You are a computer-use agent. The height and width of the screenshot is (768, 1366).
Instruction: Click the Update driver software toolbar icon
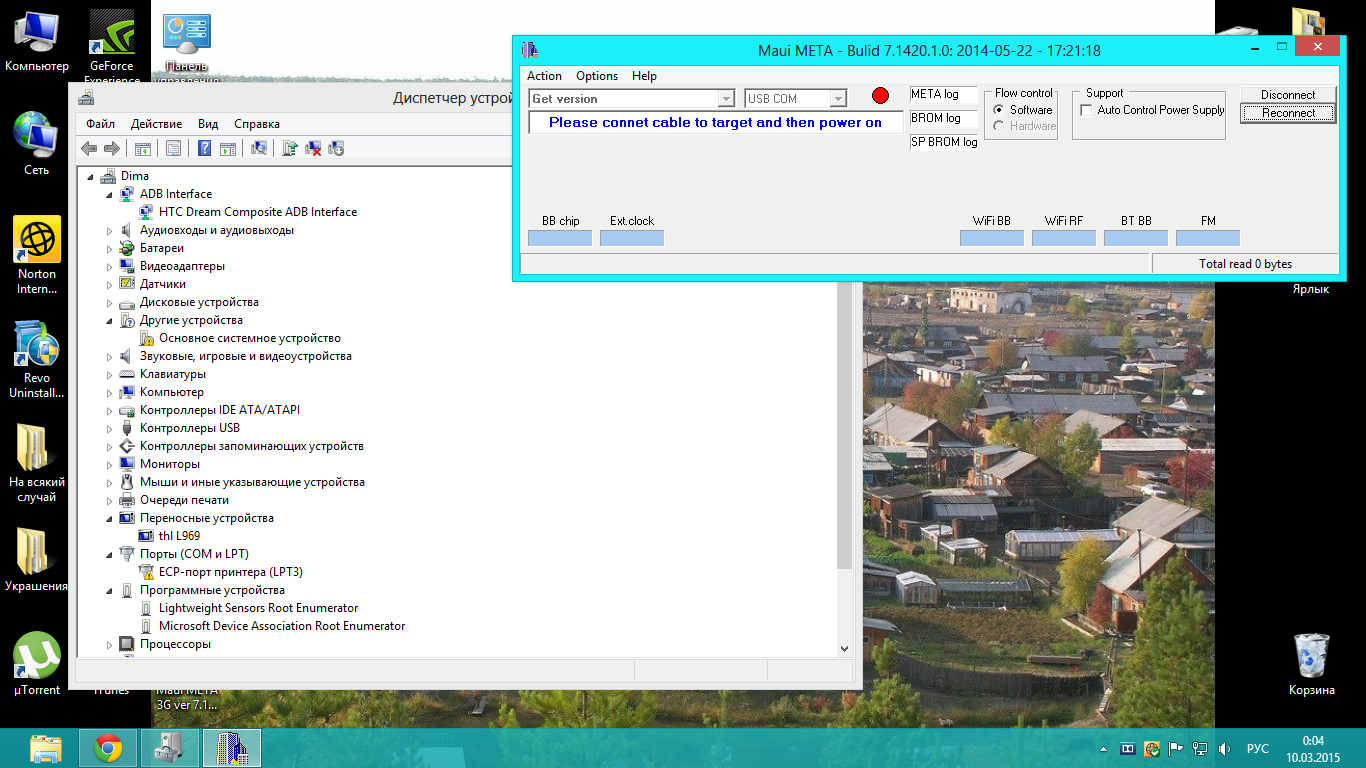[290, 148]
